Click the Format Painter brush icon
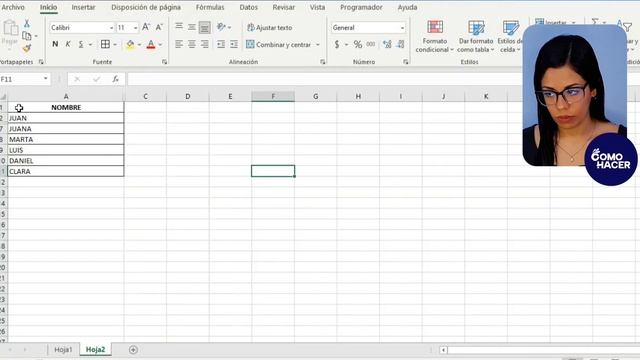The width and height of the screenshot is (640, 360). (27, 49)
